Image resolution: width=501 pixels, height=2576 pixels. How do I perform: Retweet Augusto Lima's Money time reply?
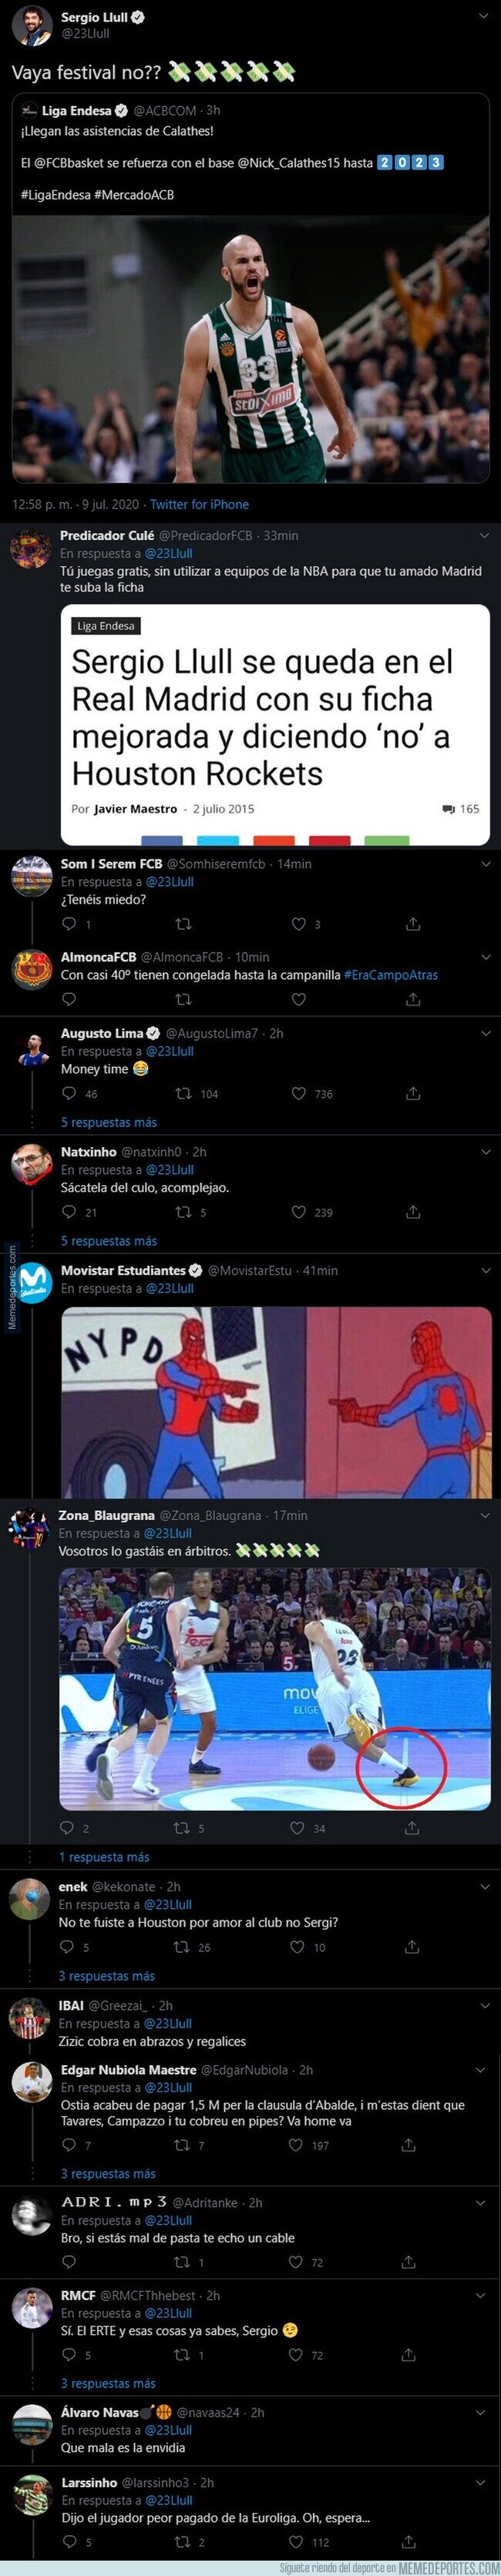pyautogui.click(x=183, y=1094)
